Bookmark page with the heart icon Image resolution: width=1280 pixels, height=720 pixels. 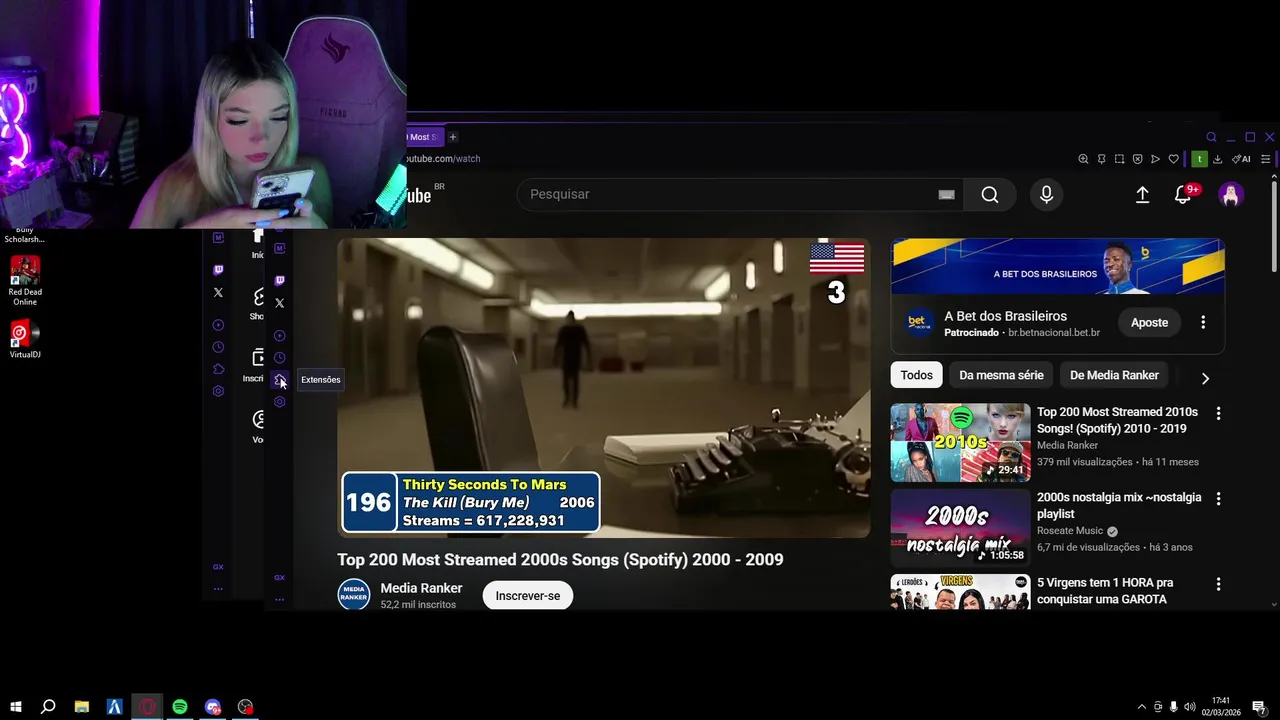(1173, 159)
